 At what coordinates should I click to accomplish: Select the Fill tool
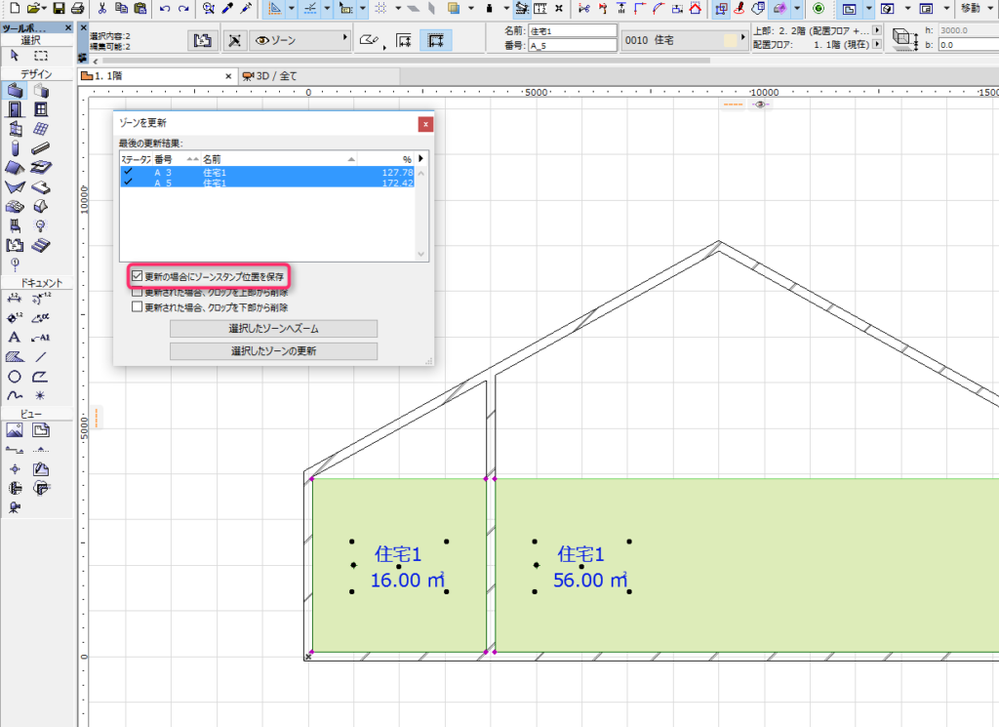point(15,357)
